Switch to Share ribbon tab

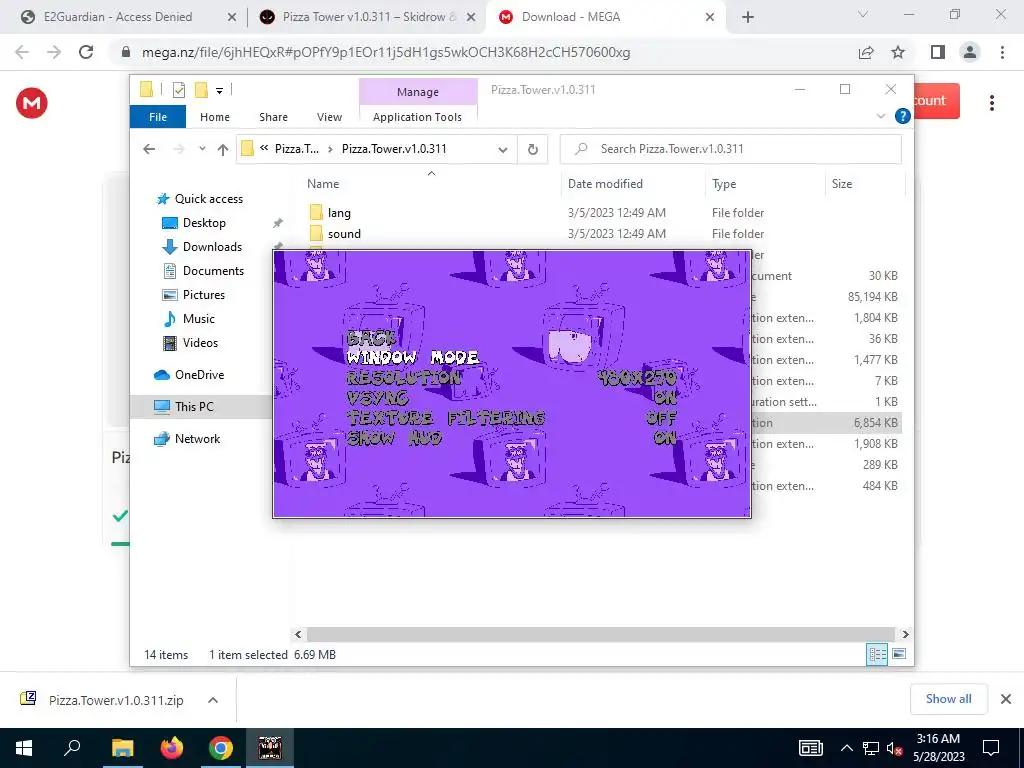273,117
